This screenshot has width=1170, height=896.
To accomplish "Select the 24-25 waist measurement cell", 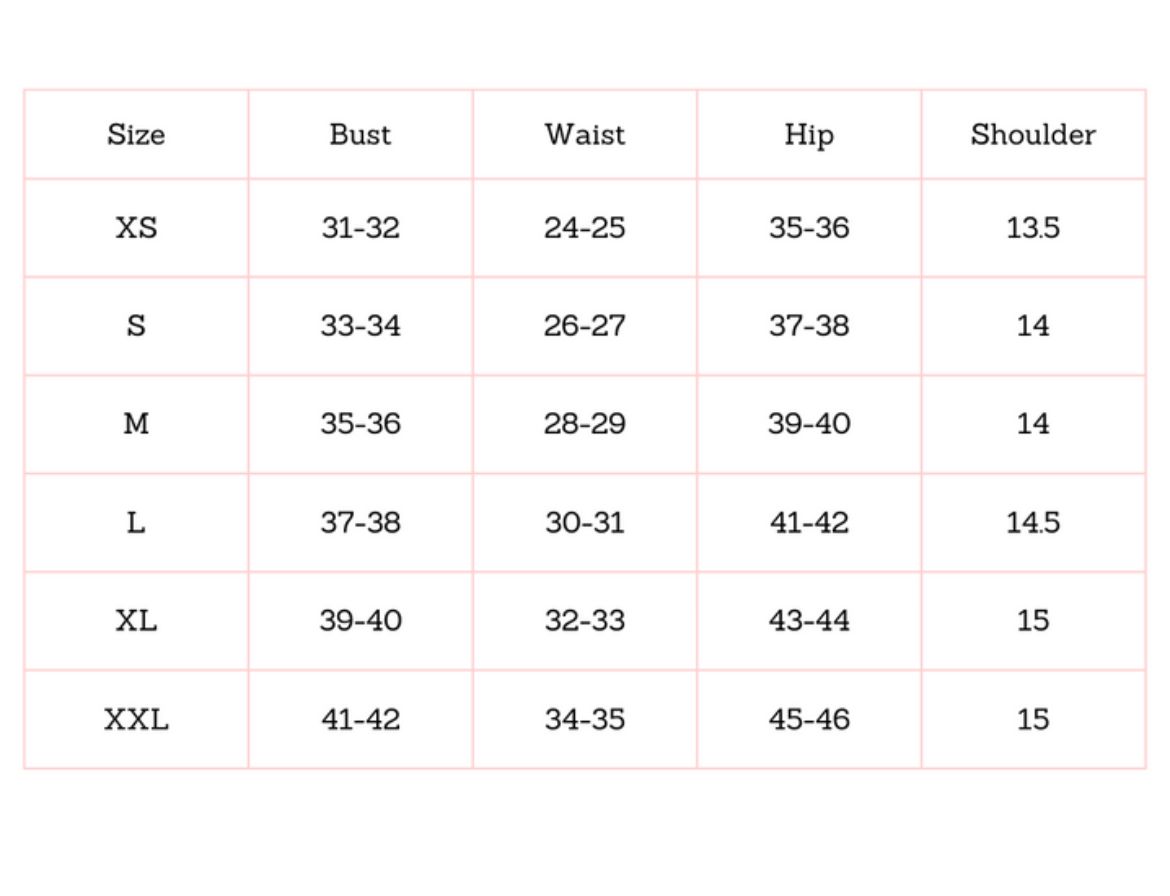I will tap(584, 228).
